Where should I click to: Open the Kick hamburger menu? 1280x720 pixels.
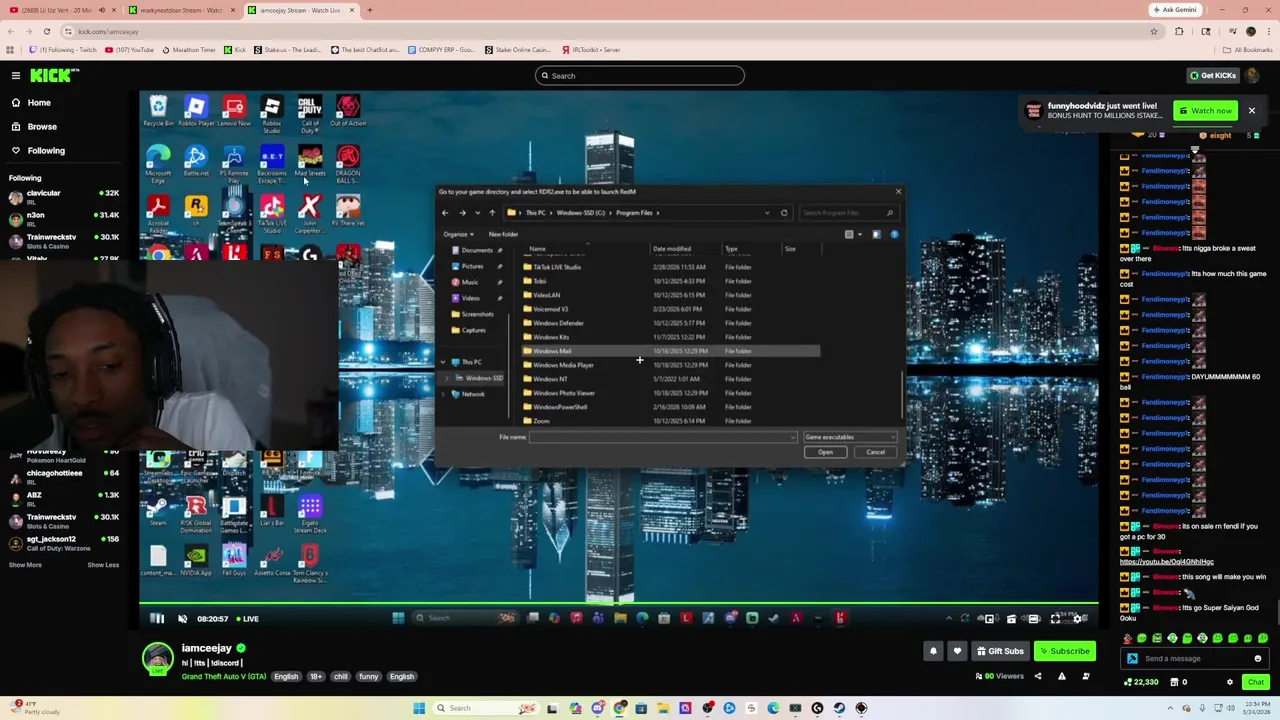pos(16,75)
